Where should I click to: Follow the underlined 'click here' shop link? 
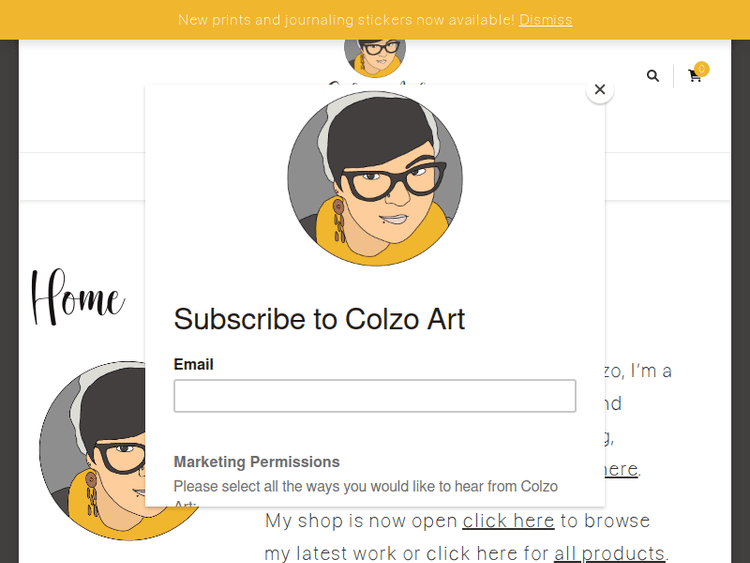(508, 521)
